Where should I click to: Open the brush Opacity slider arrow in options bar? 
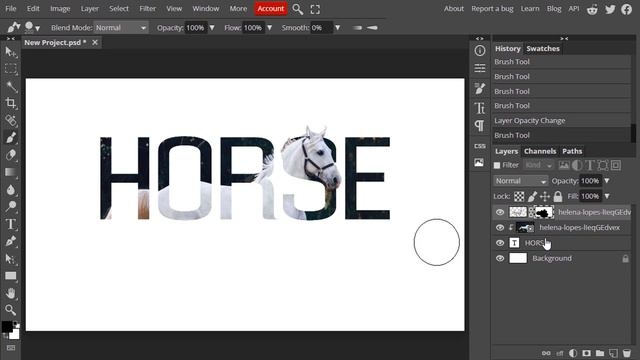point(212,28)
